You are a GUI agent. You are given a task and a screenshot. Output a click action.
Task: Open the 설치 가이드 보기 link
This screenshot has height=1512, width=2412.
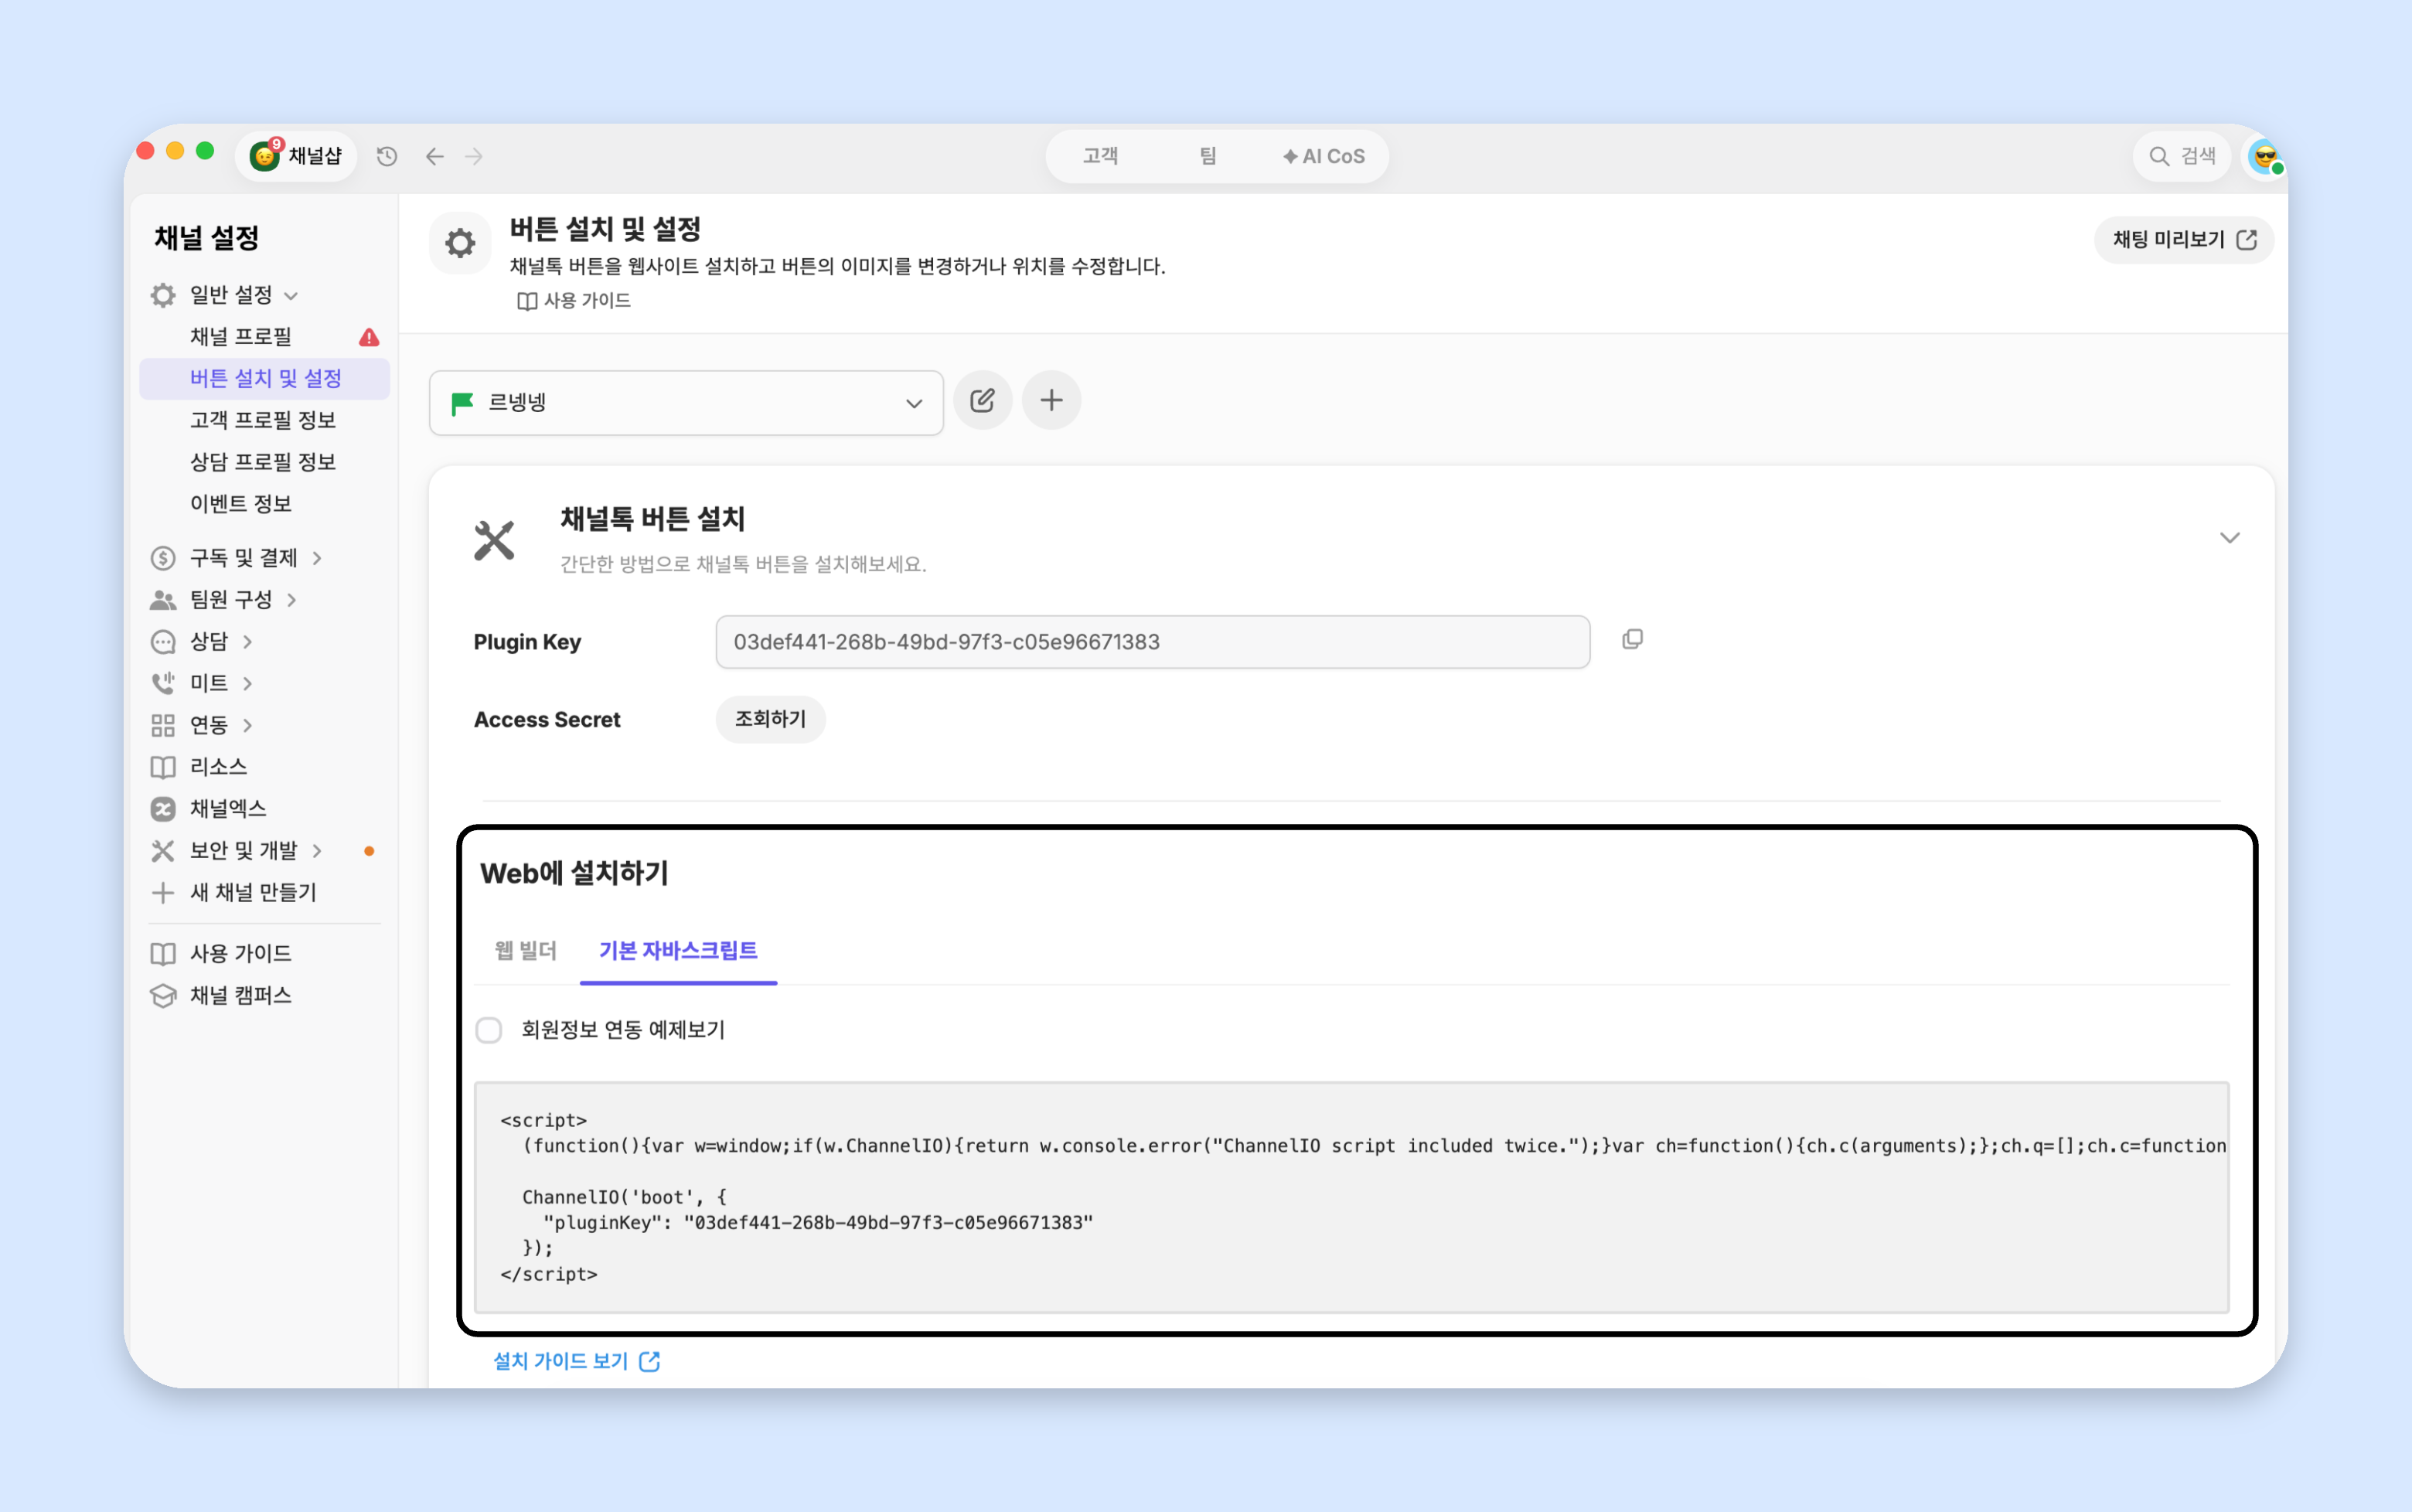tap(577, 1361)
